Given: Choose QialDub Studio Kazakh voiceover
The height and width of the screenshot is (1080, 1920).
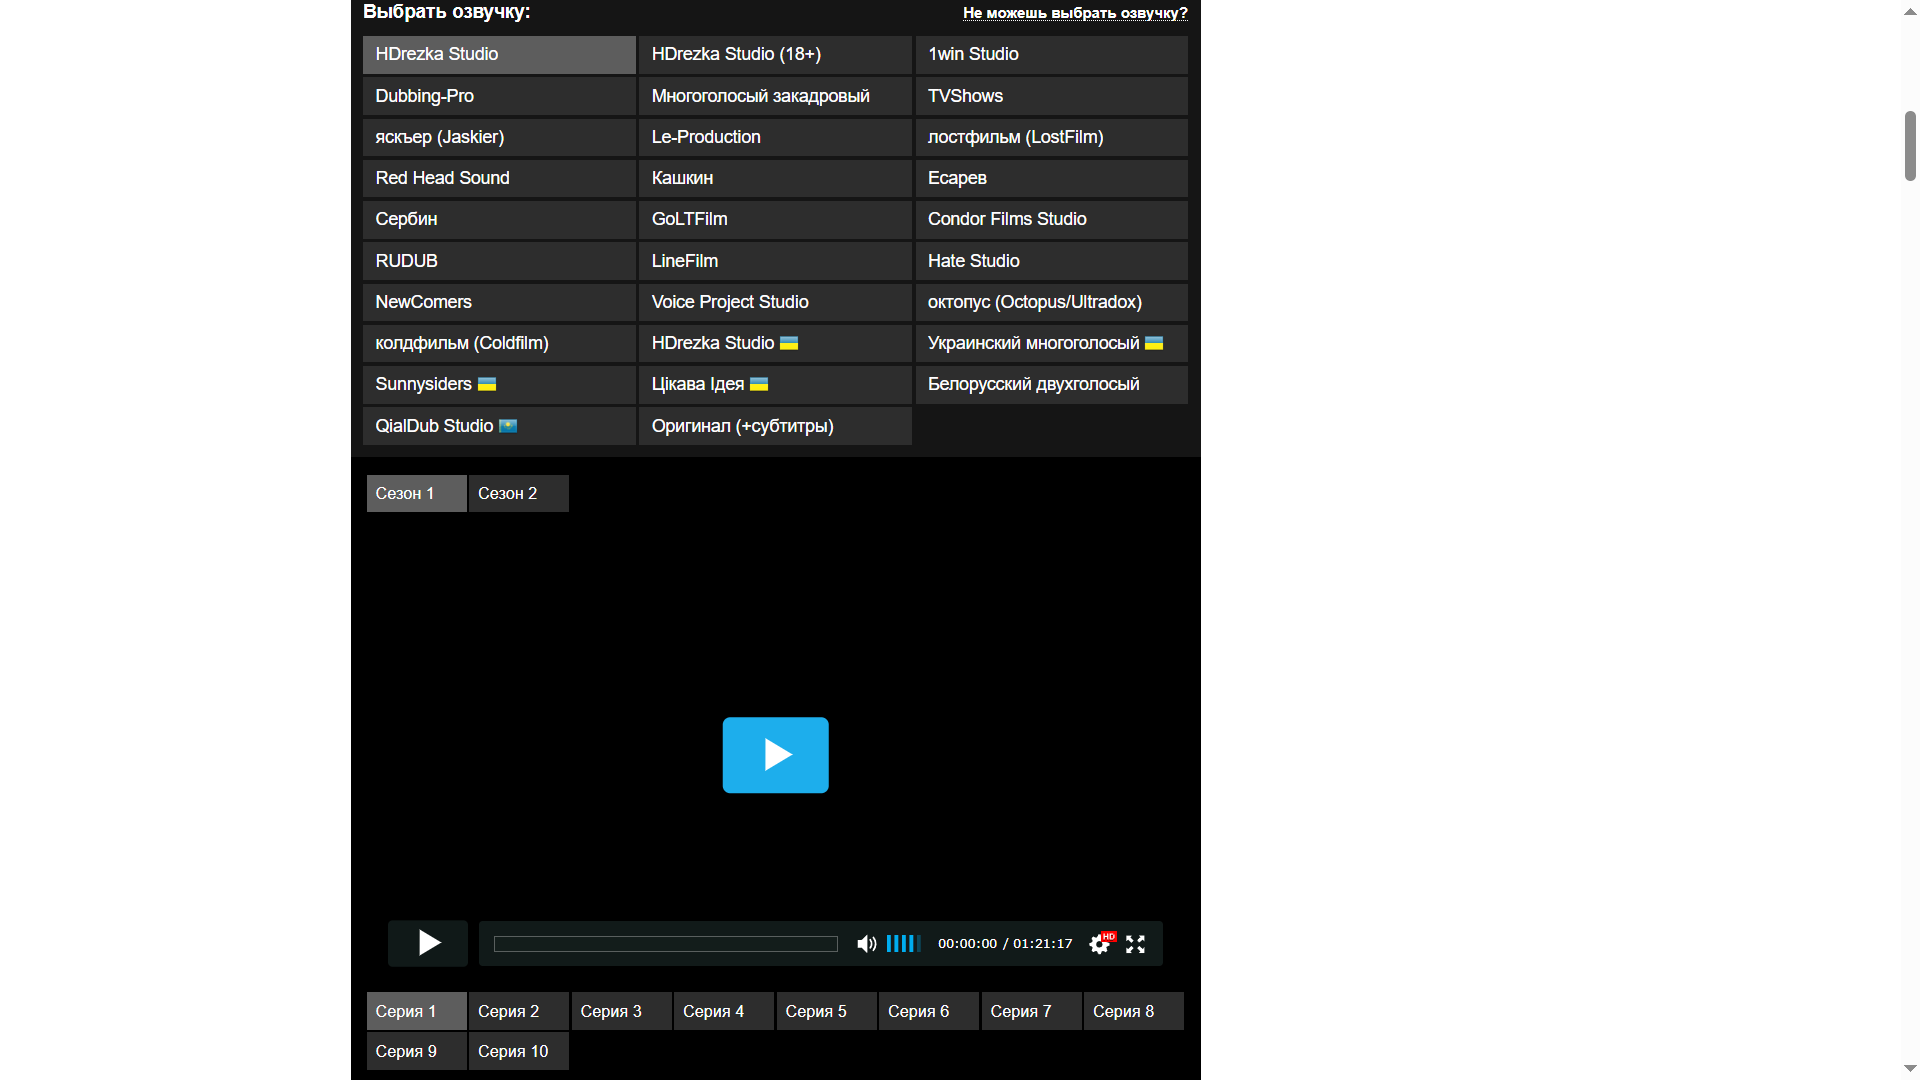Looking at the screenshot, I should [499, 426].
